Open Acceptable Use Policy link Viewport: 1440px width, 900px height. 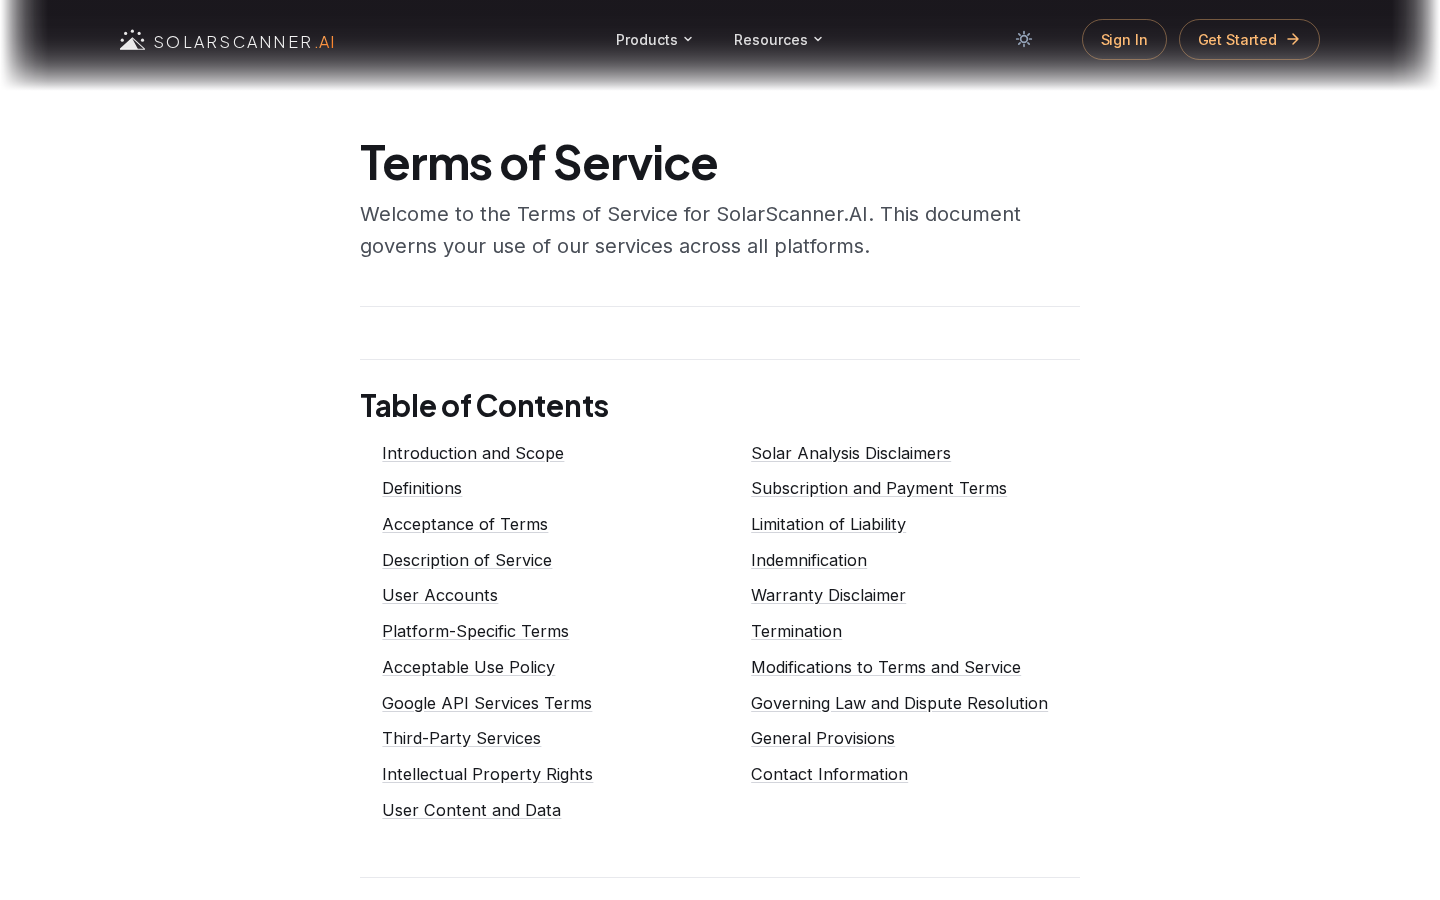tap(468, 667)
